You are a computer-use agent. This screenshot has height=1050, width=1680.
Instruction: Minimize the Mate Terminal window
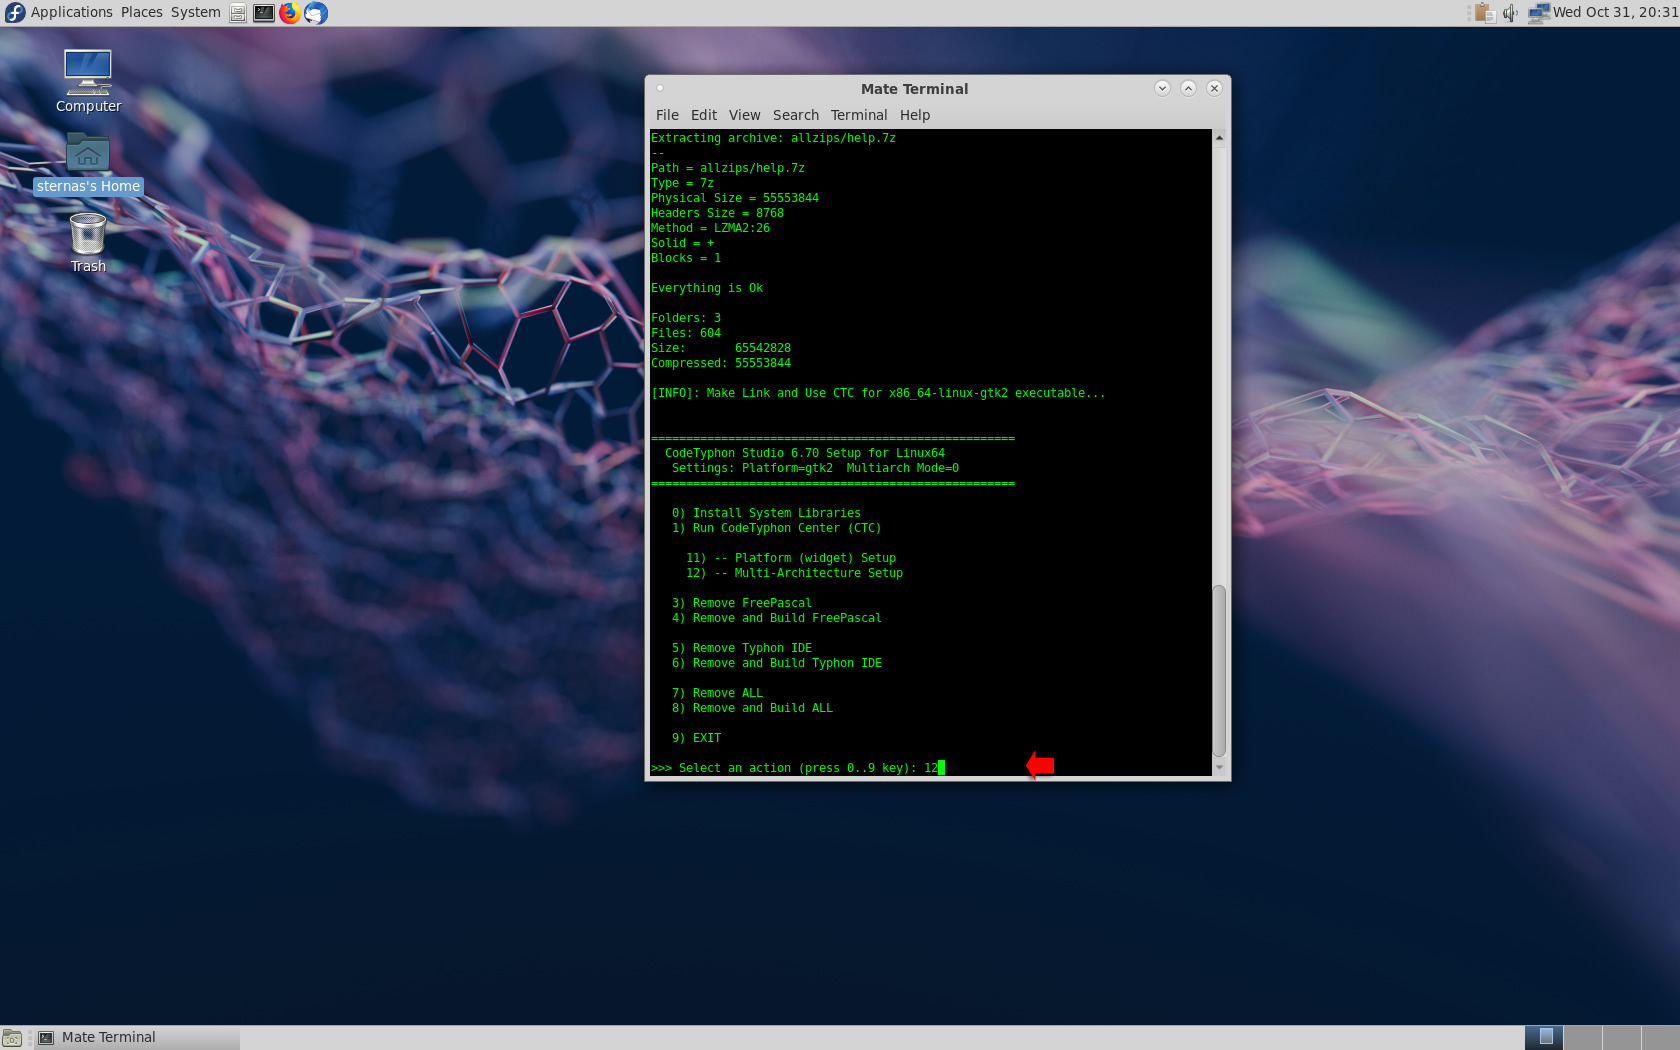point(1162,88)
